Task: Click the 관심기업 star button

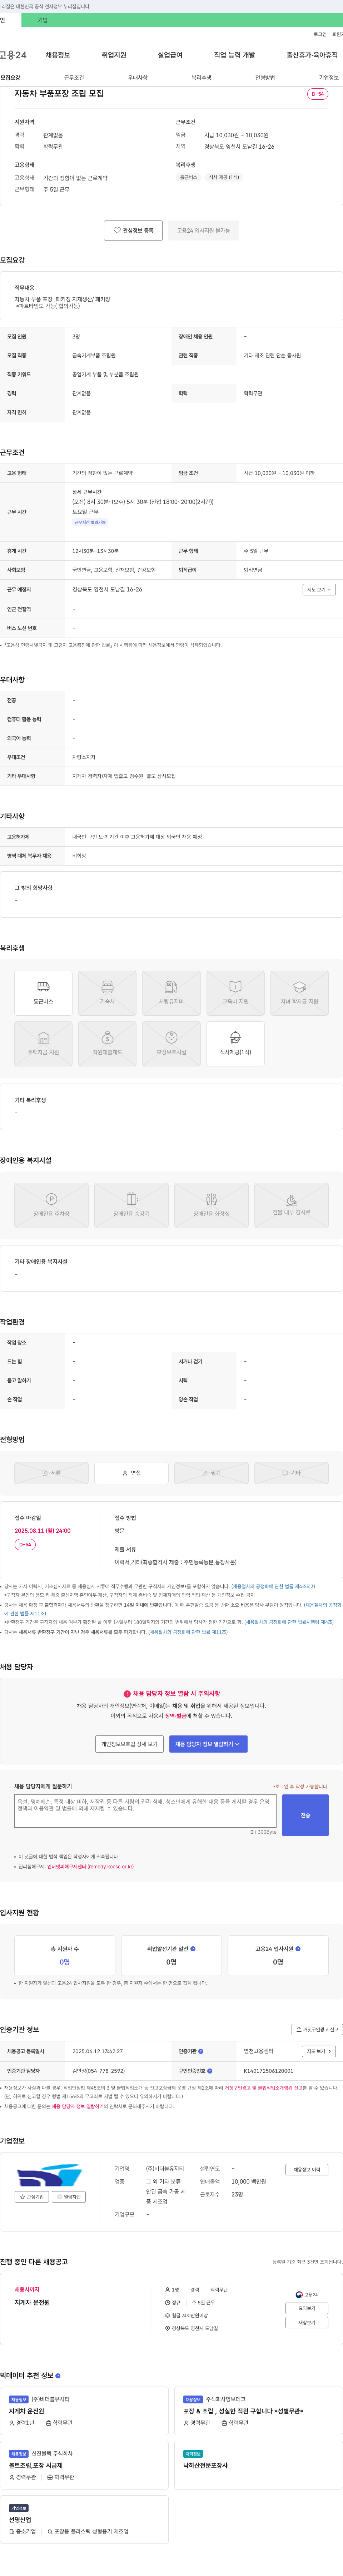Action: [x=32, y=2197]
